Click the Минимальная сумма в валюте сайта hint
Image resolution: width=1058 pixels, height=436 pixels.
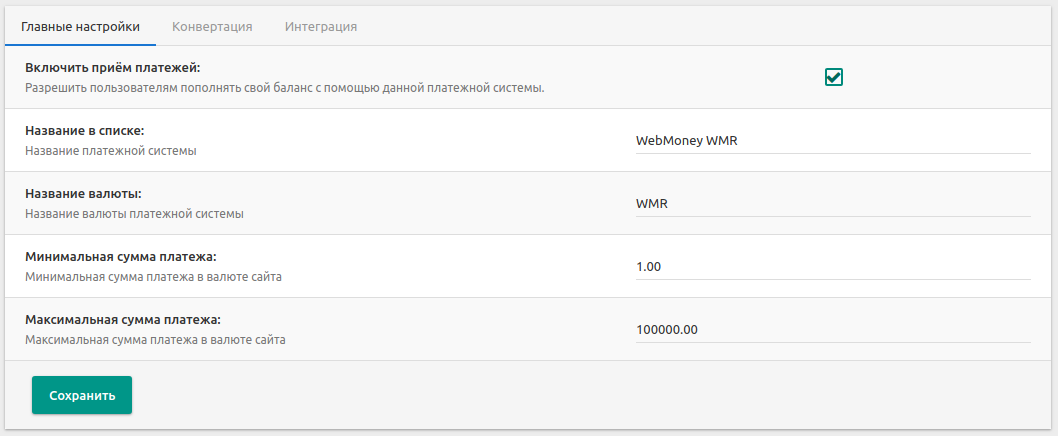pos(153,277)
